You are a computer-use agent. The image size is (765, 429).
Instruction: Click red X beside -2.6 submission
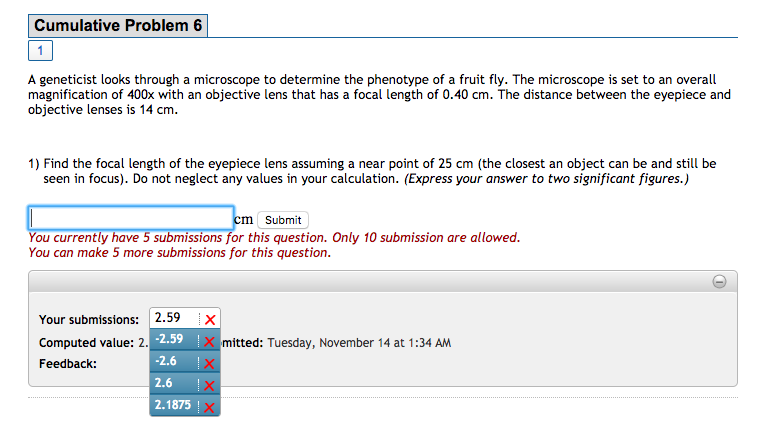[x=210, y=362]
